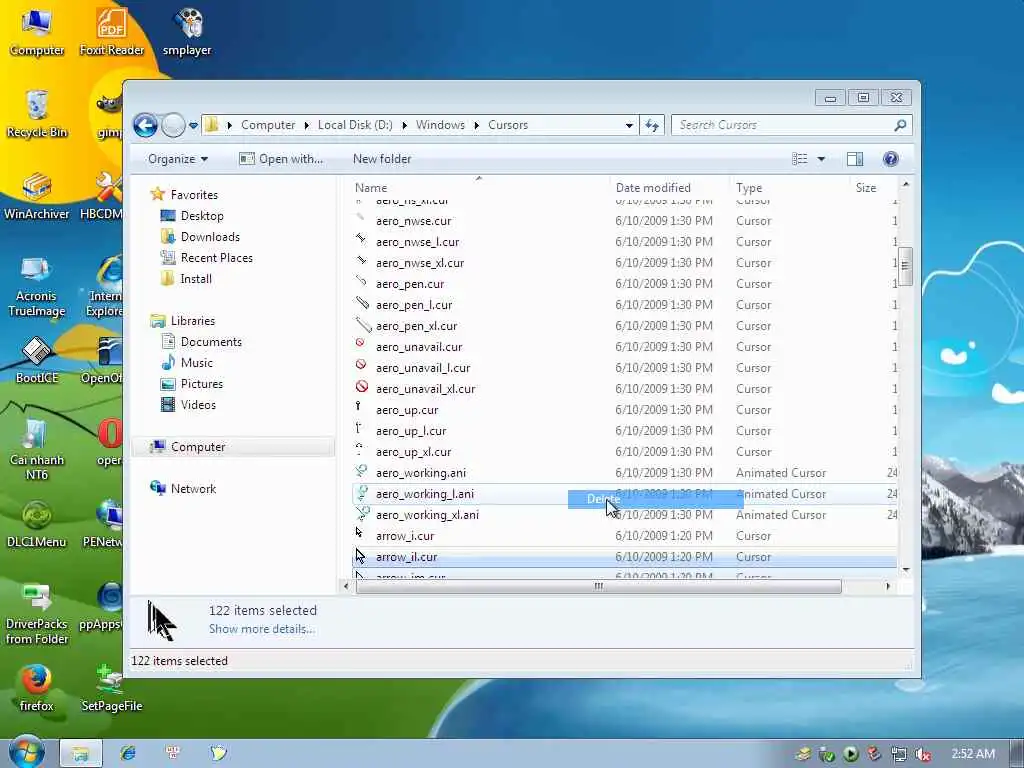Viewport: 1024px width, 768px height.
Task: Click the aero_working.ani animated cursor icon
Action: tap(361, 471)
